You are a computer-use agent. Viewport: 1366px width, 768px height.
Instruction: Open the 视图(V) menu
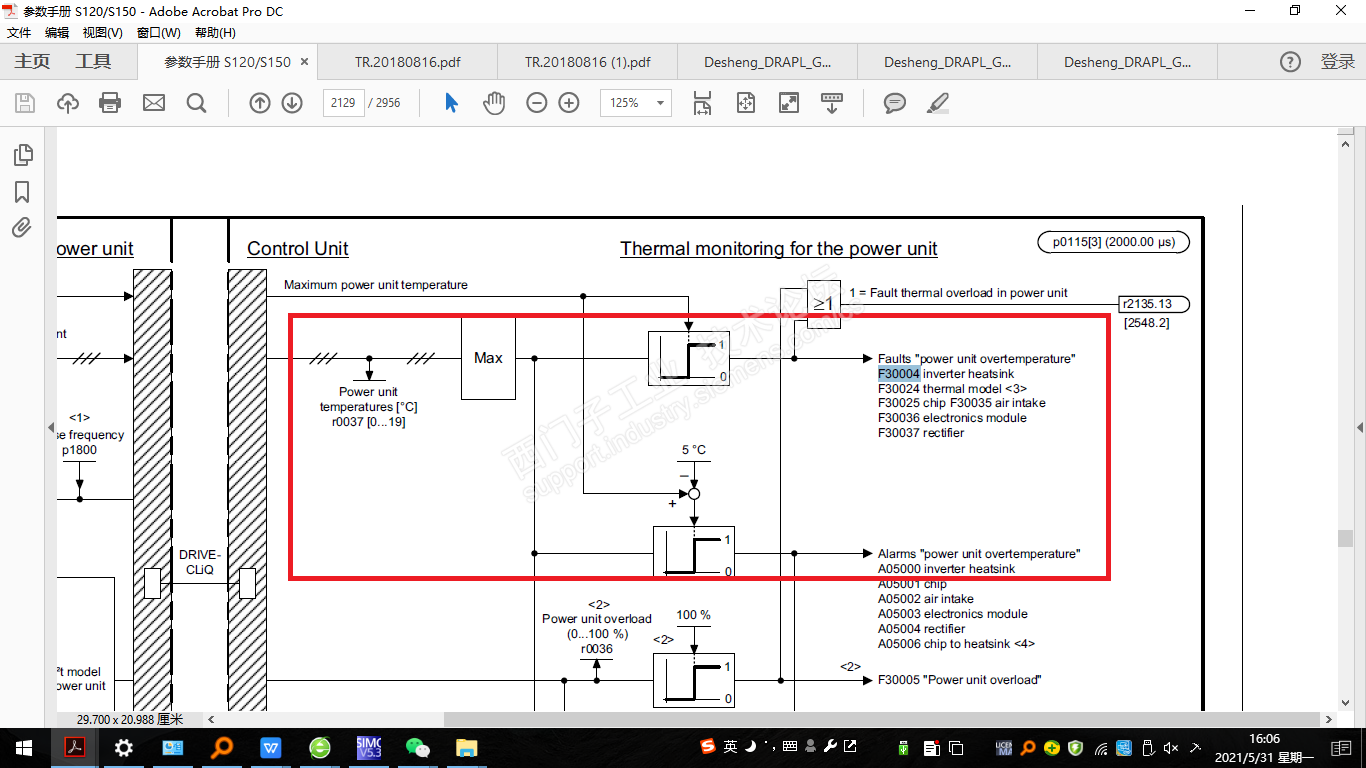(x=102, y=32)
